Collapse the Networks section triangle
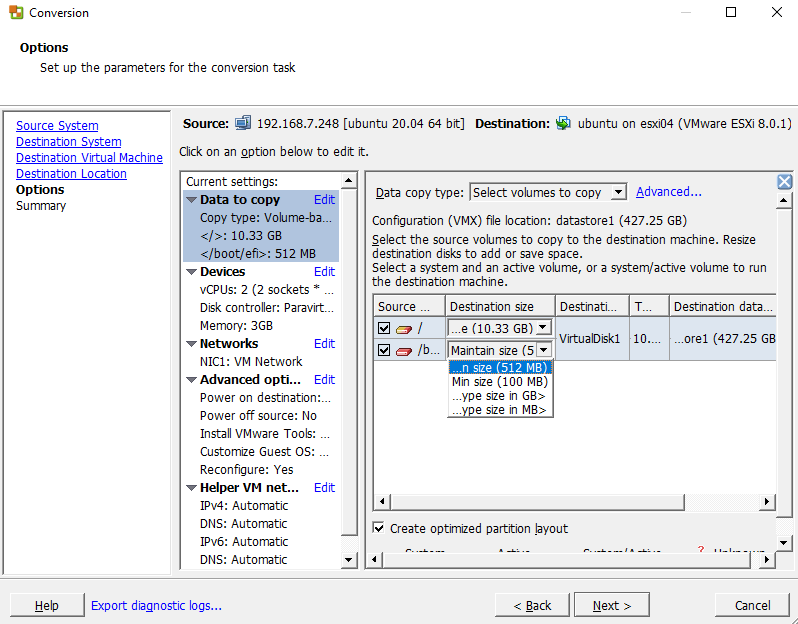Image resolution: width=798 pixels, height=624 pixels. pyautogui.click(x=191, y=344)
